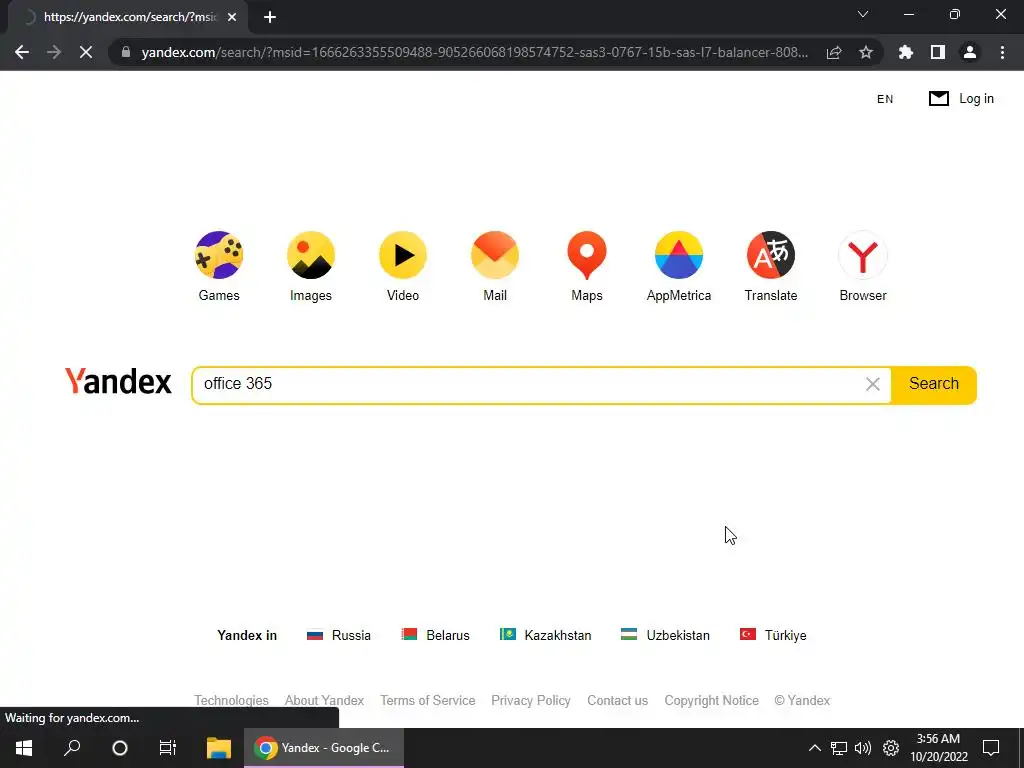The image size is (1024, 768).
Task: Open Windows Start menu
Action: (24, 748)
